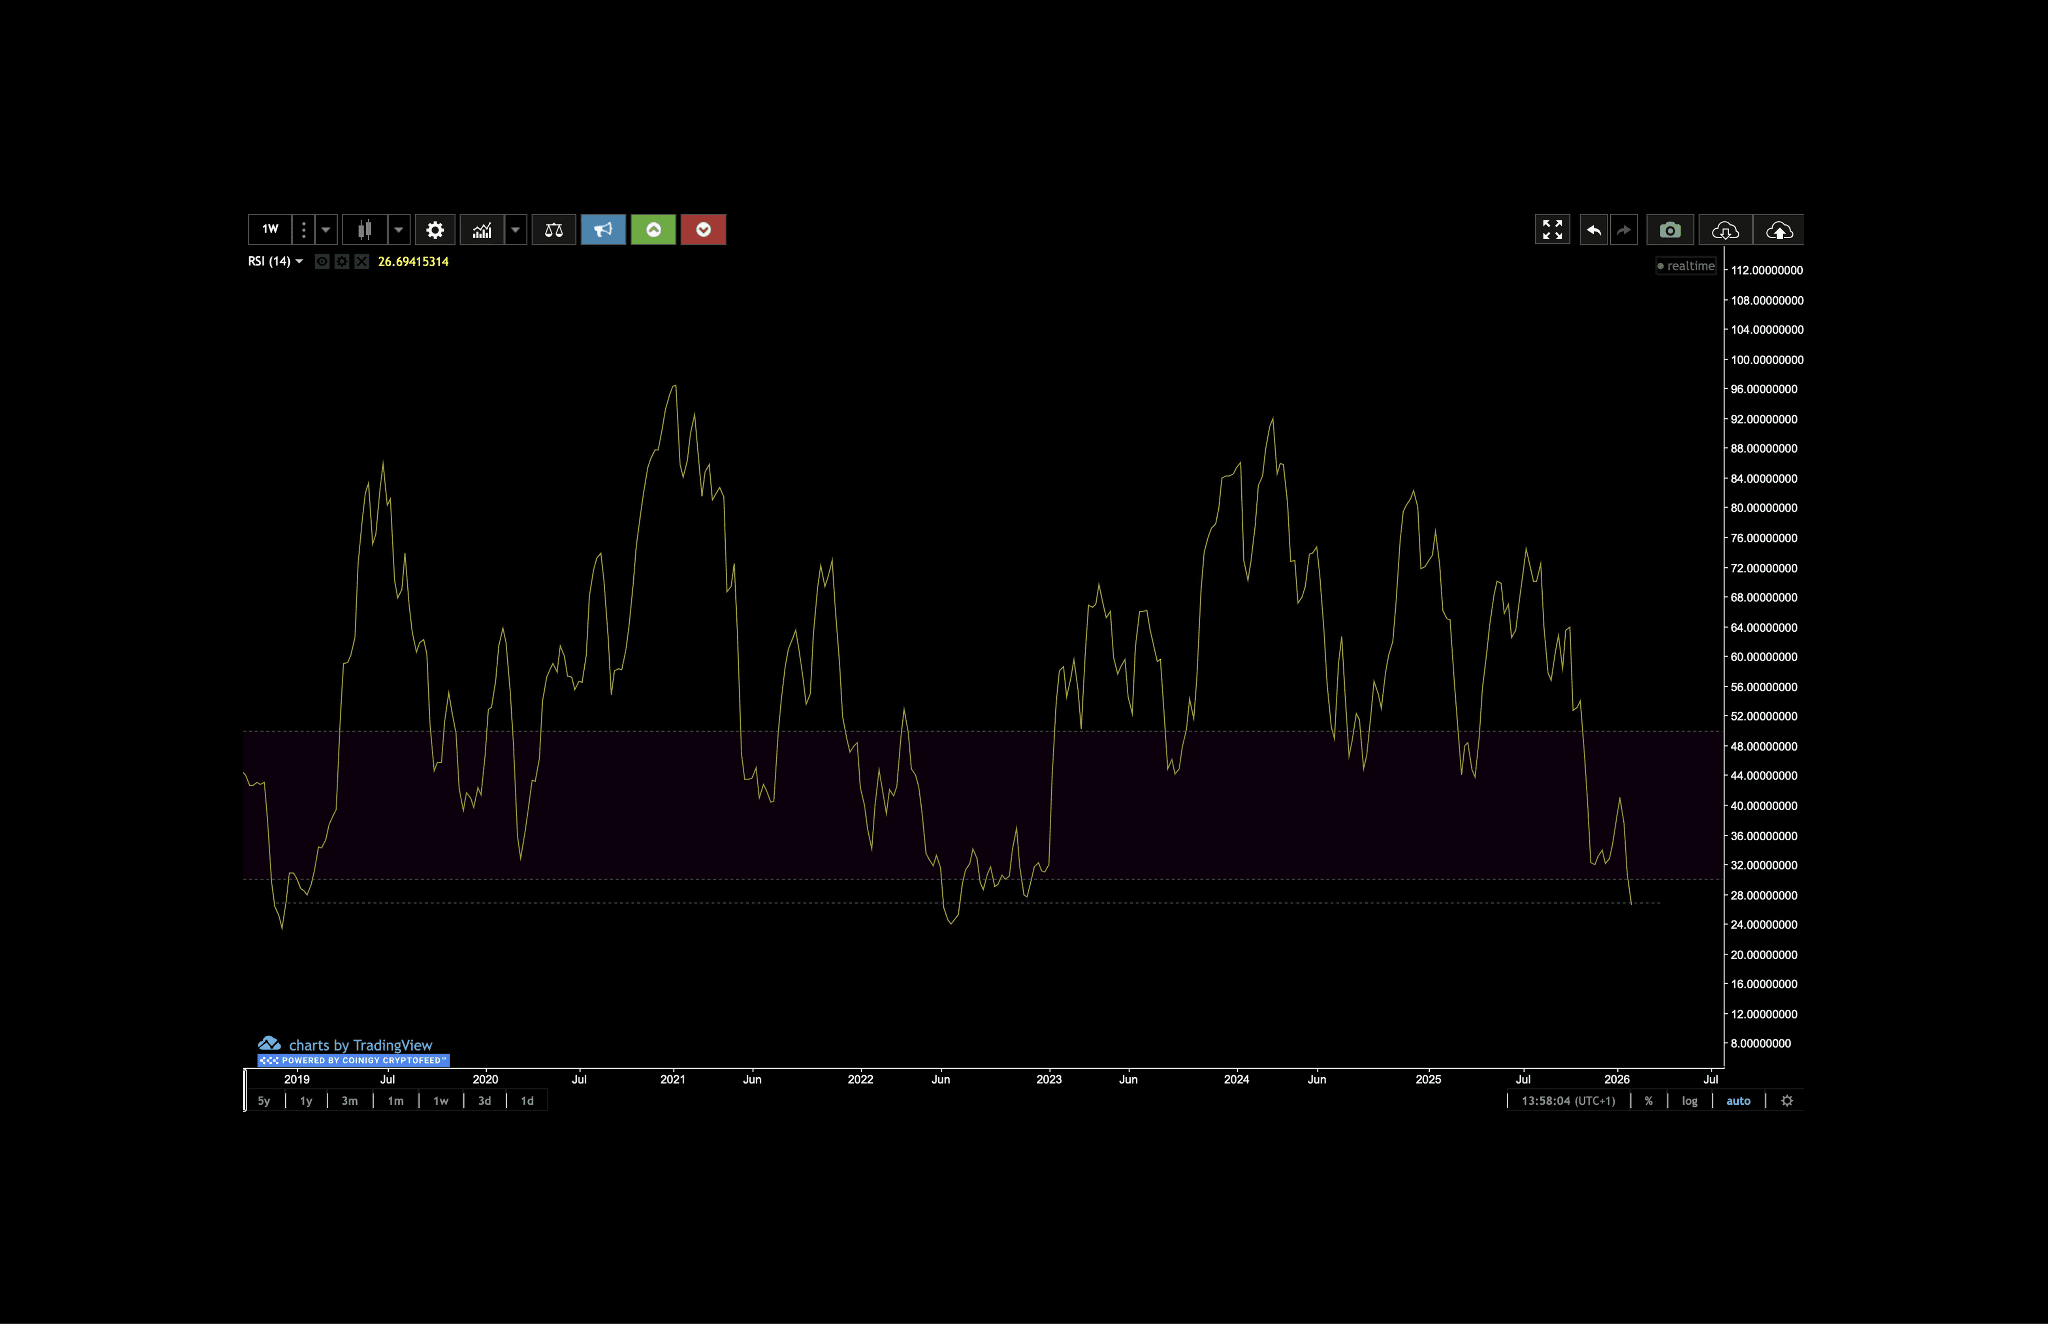Click the green up-arrow buy button
Viewport: 2048px width, 1324px height.
point(653,230)
